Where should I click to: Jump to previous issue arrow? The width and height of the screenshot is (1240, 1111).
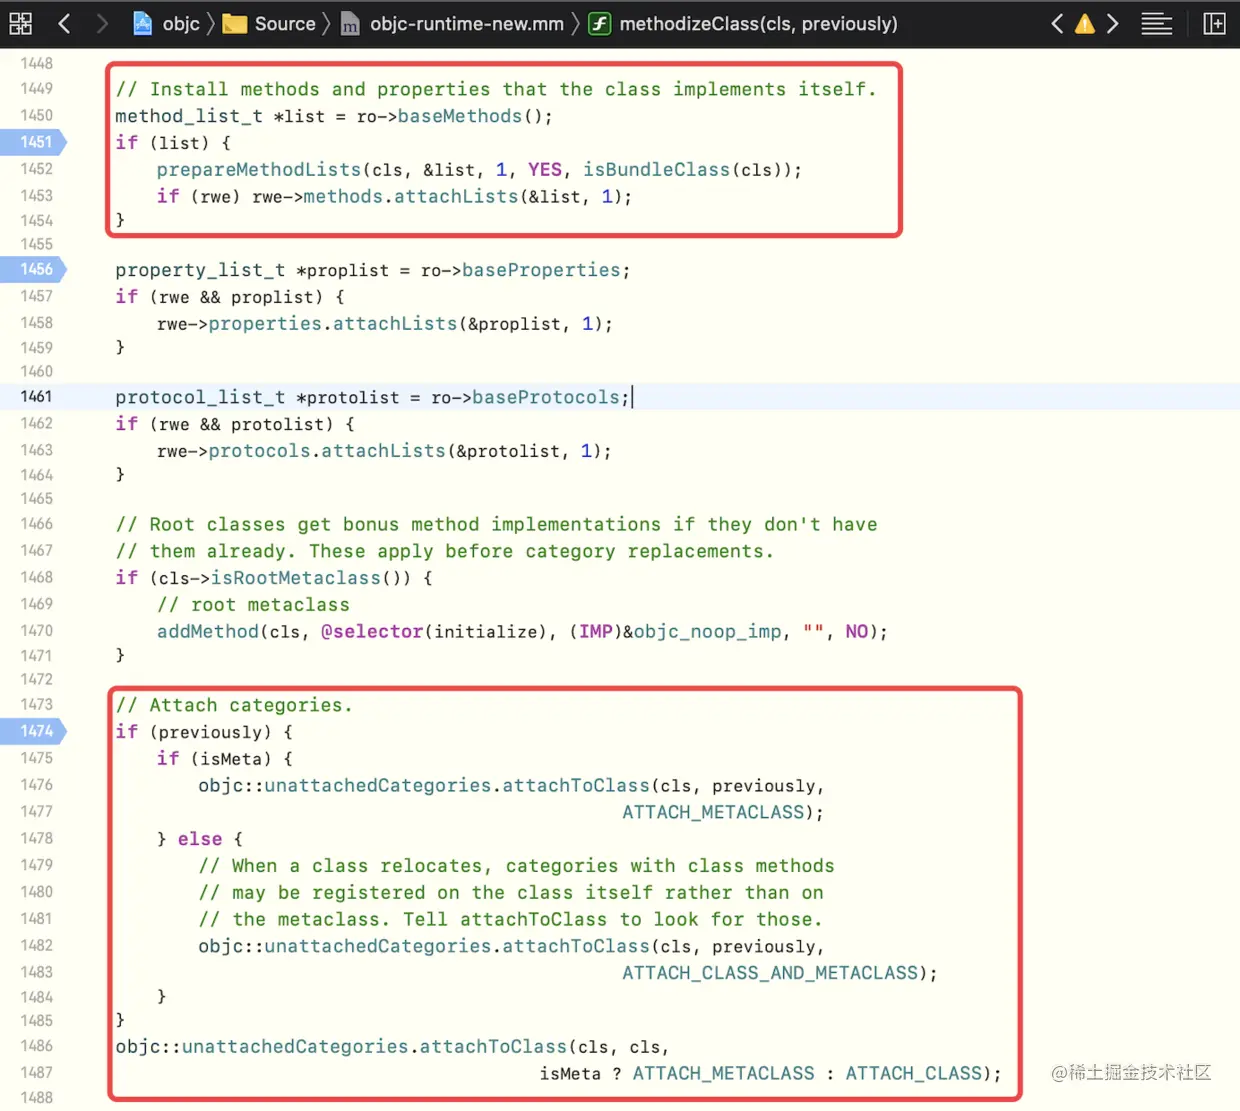[1057, 23]
